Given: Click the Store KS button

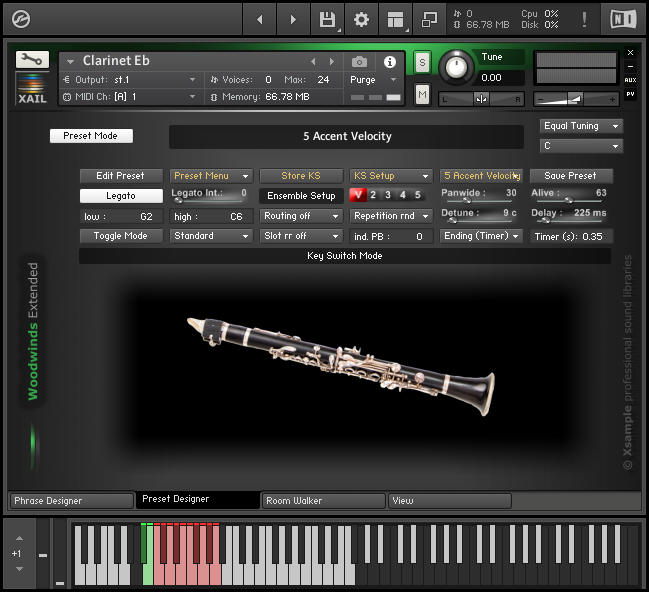Looking at the screenshot, I should tap(301, 176).
